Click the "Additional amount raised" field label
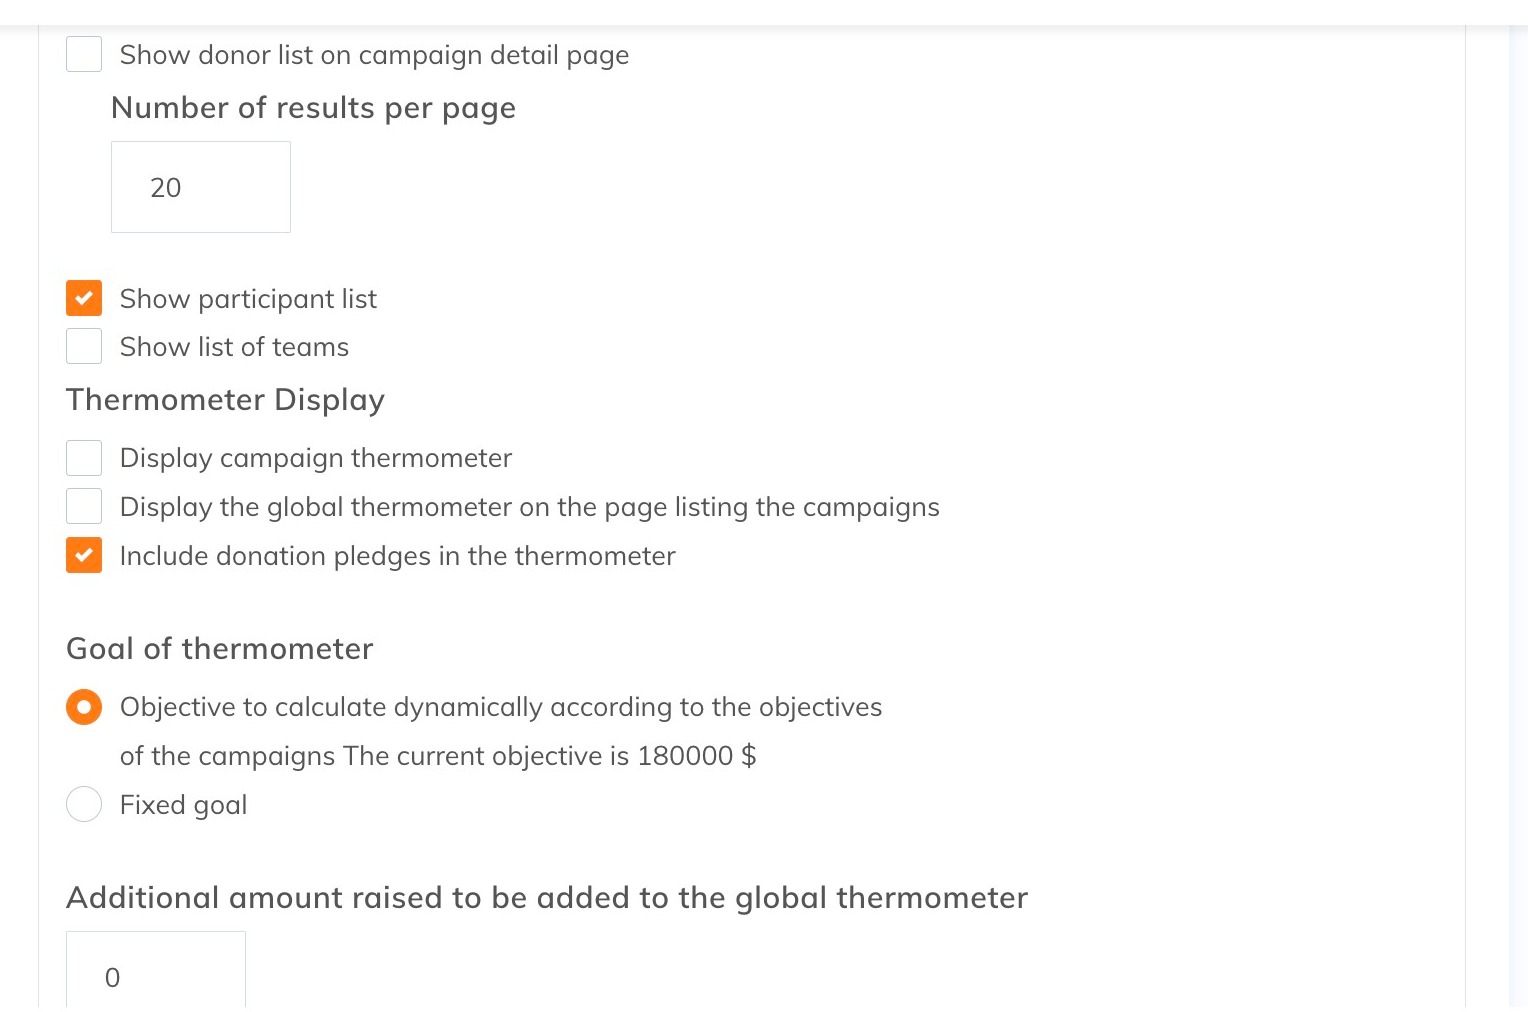Screen dimensions: 1528x1012 [546, 898]
